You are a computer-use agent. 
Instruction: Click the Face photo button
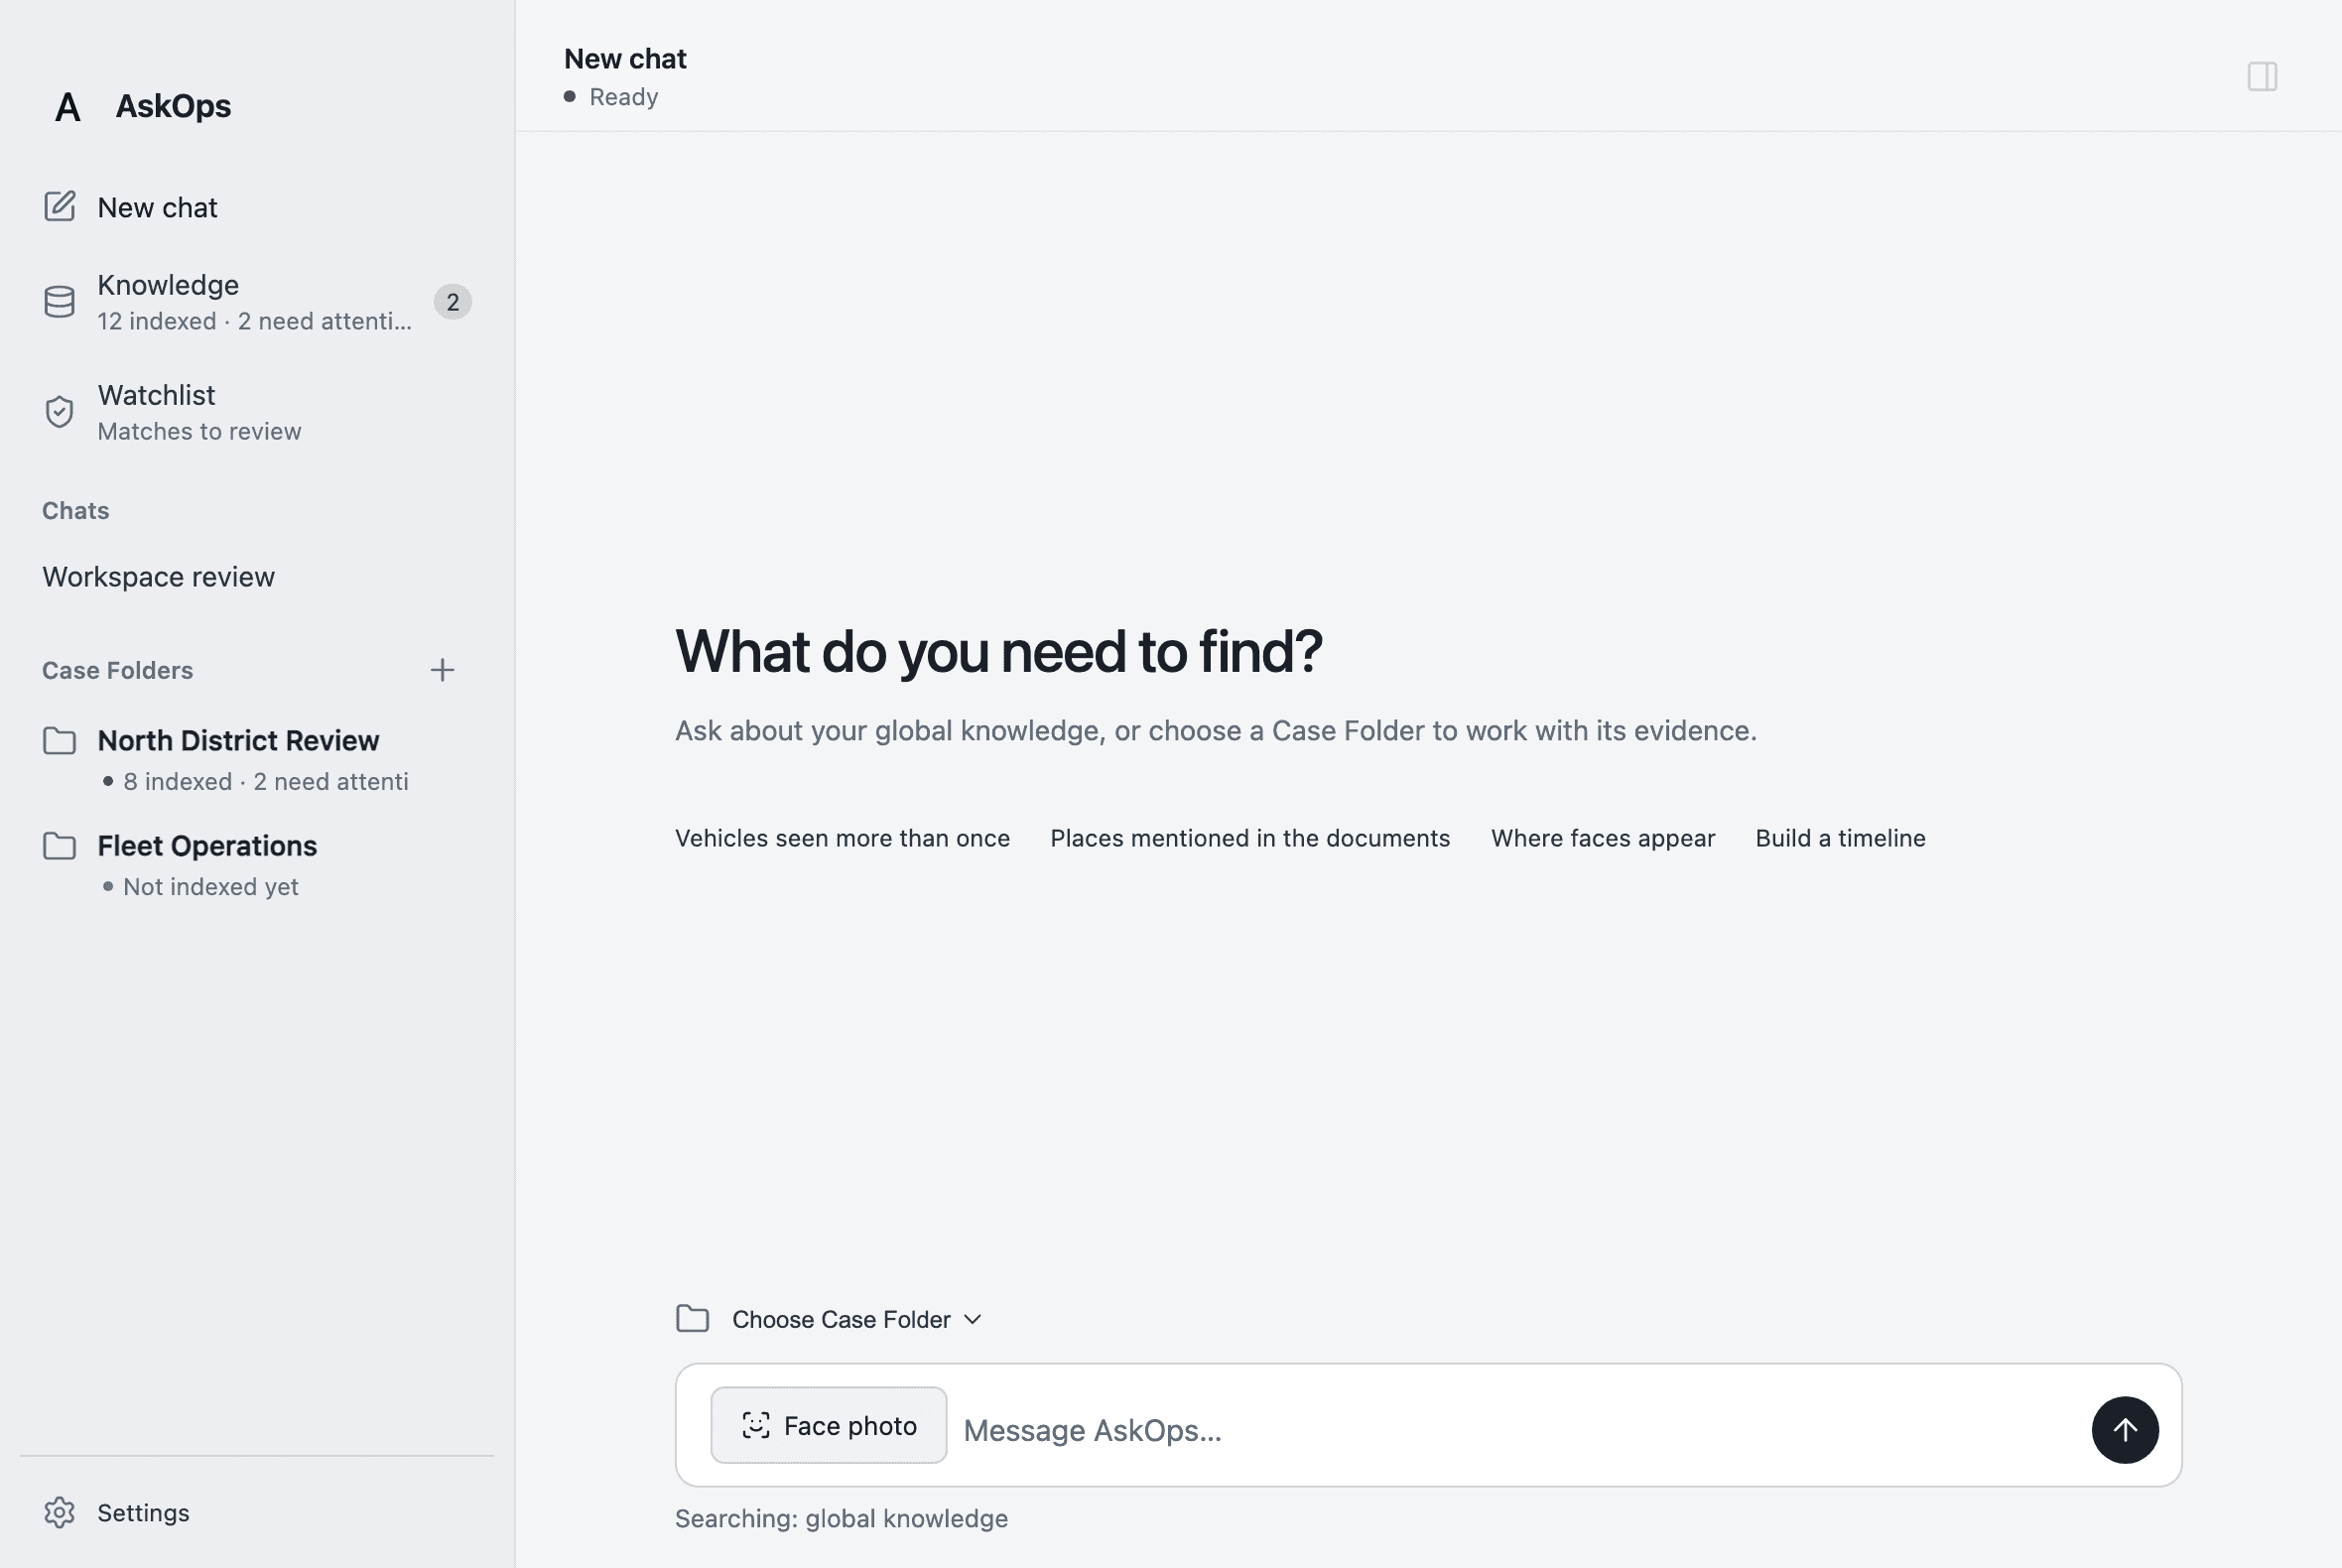click(x=829, y=1425)
